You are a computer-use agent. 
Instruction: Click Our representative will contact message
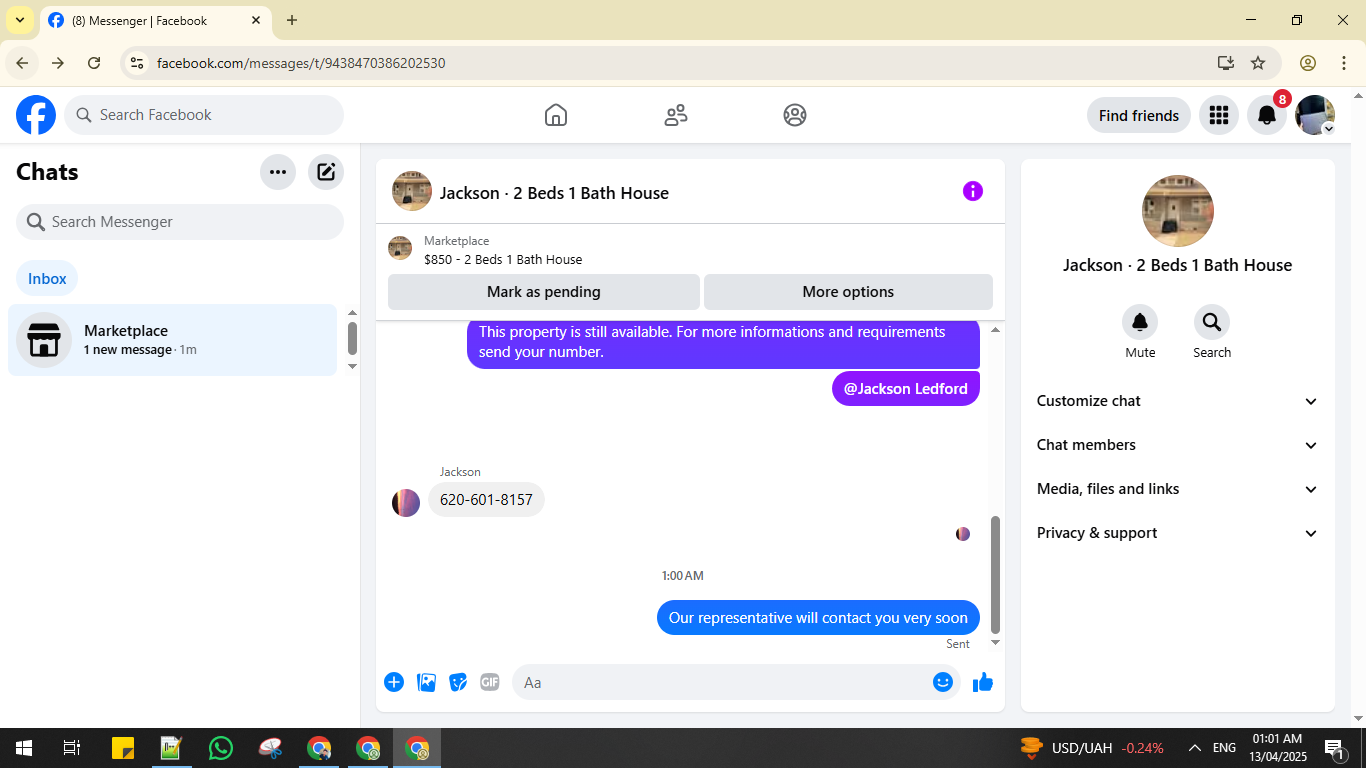click(818, 618)
